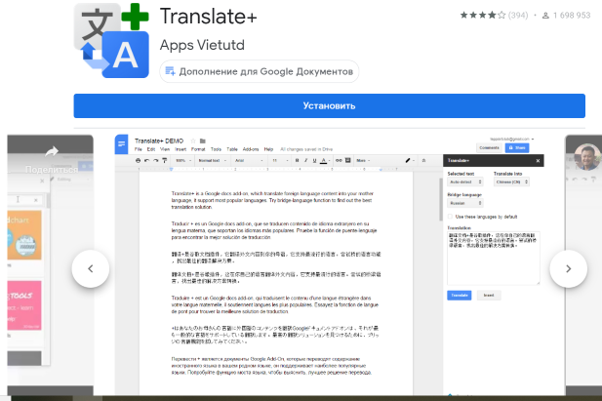
Task: Open the Help menu in demo
Action: (x=268, y=149)
